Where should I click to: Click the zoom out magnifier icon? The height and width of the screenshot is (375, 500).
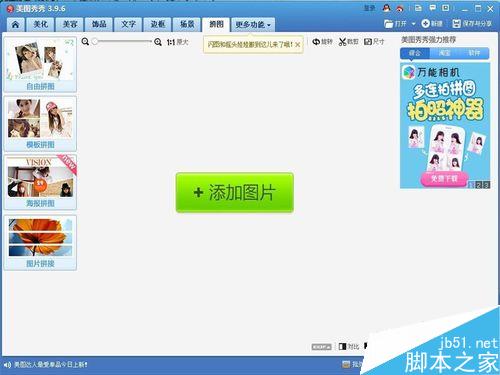[85, 42]
